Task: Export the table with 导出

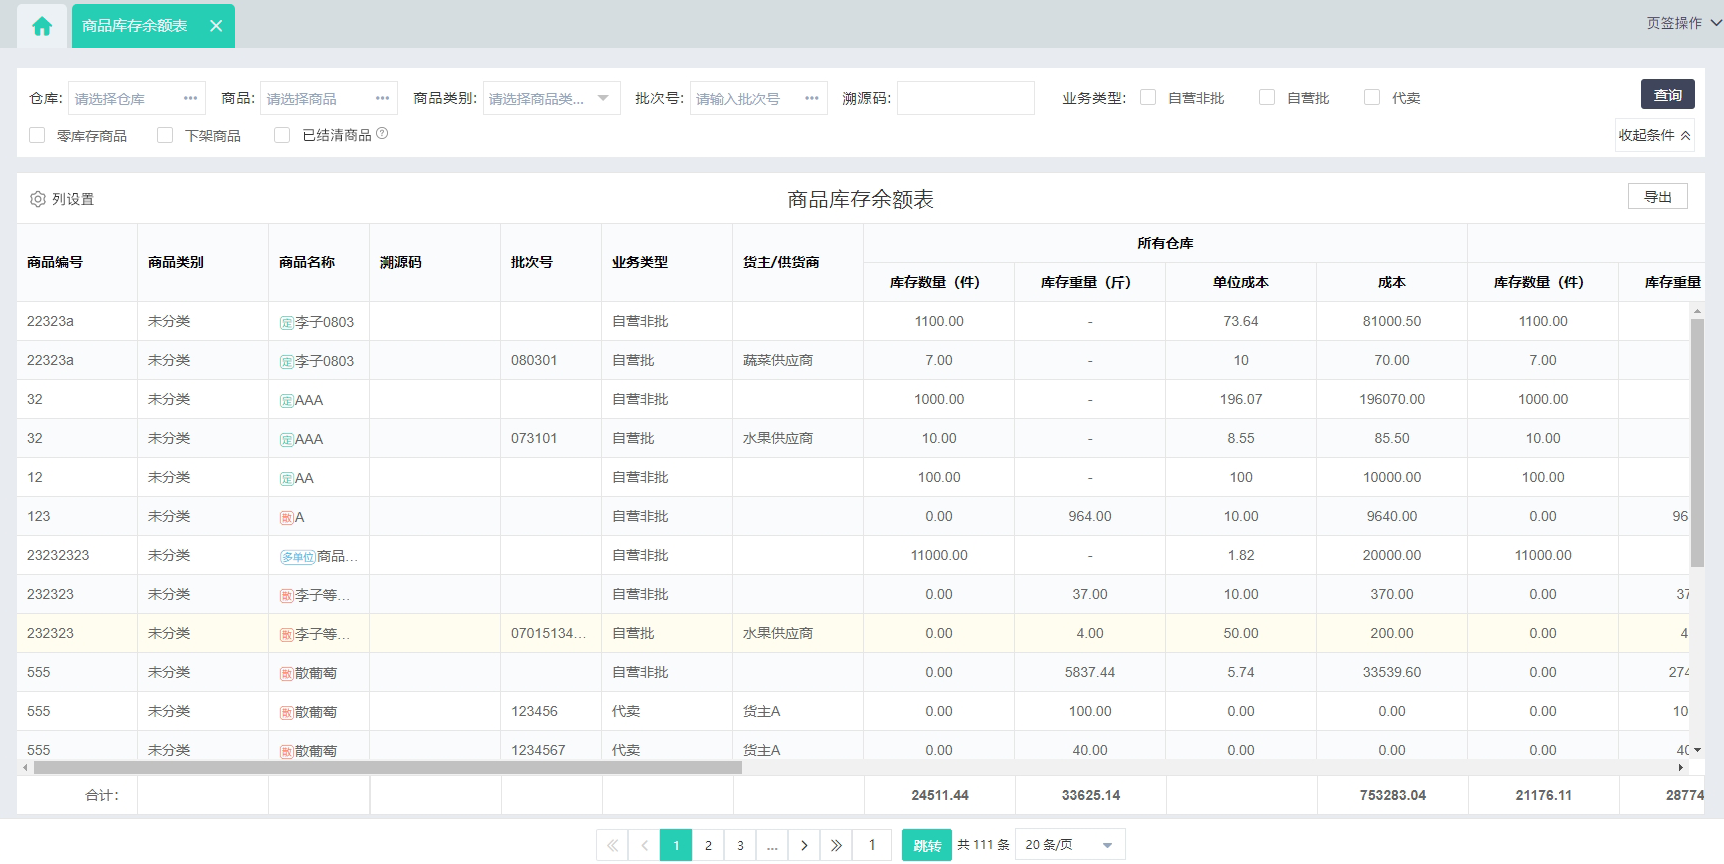Action: tap(1657, 197)
